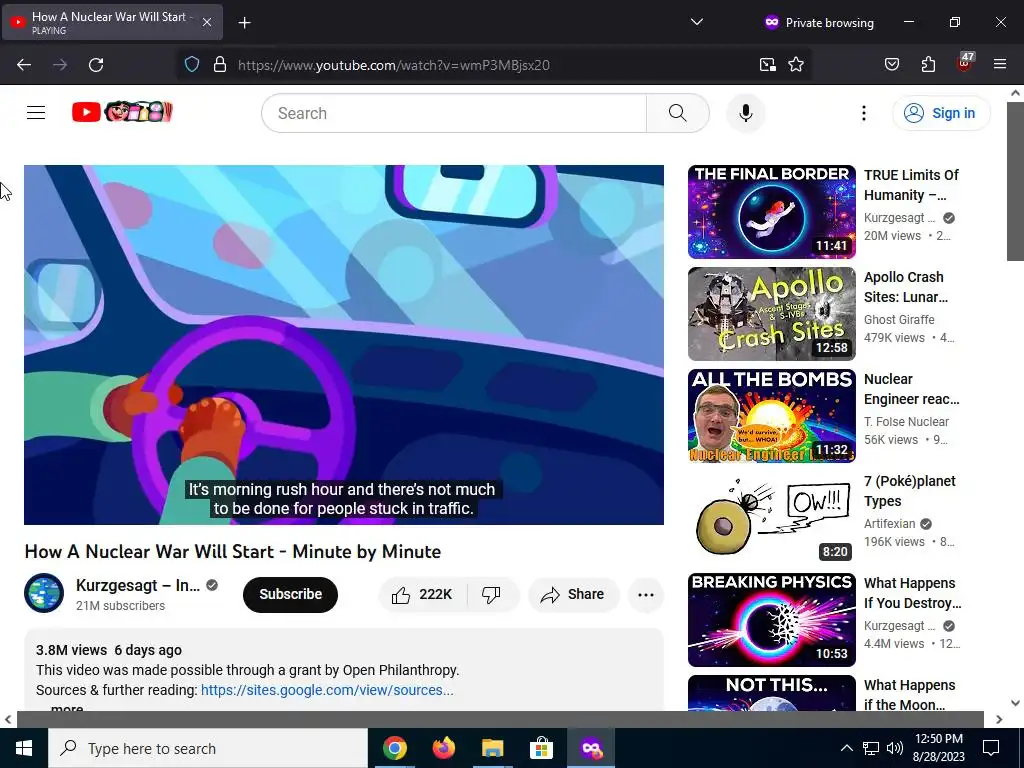Open the 12:50 PM clock and date
Screen dimensions: 1024x768
939,748
